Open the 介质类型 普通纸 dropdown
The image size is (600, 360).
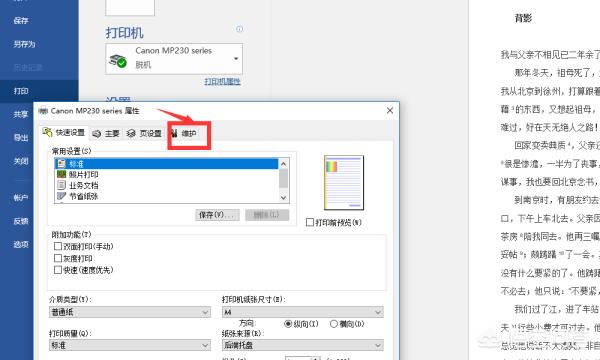click(130, 312)
